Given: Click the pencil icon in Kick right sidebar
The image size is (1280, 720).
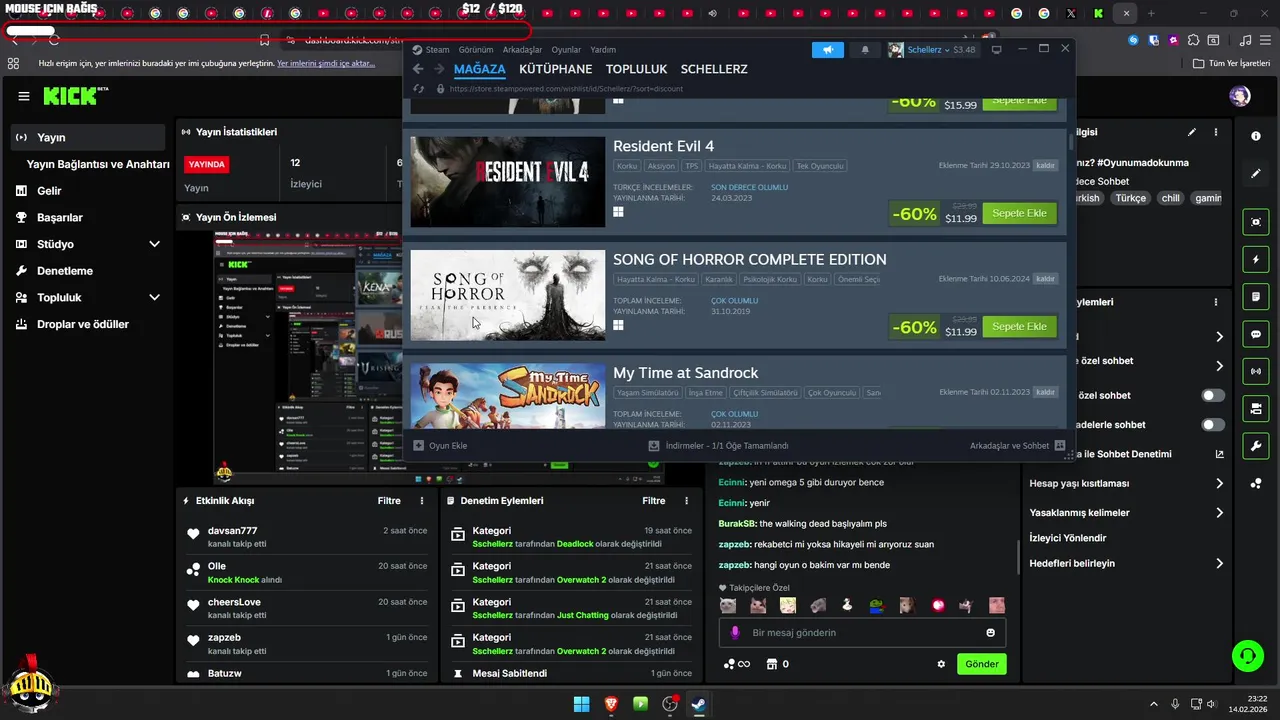Looking at the screenshot, I should point(1256,174).
